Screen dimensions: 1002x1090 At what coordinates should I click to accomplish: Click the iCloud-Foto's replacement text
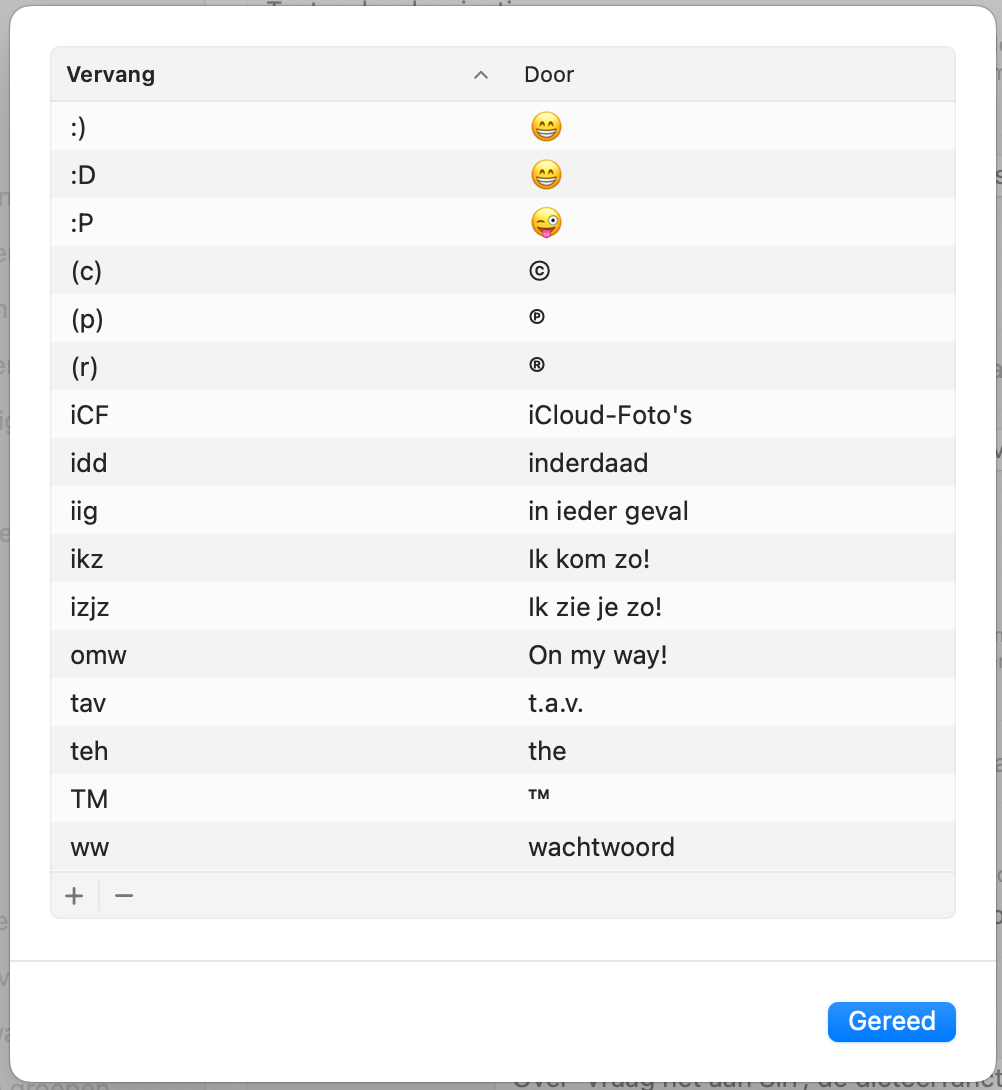[x=610, y=415]
